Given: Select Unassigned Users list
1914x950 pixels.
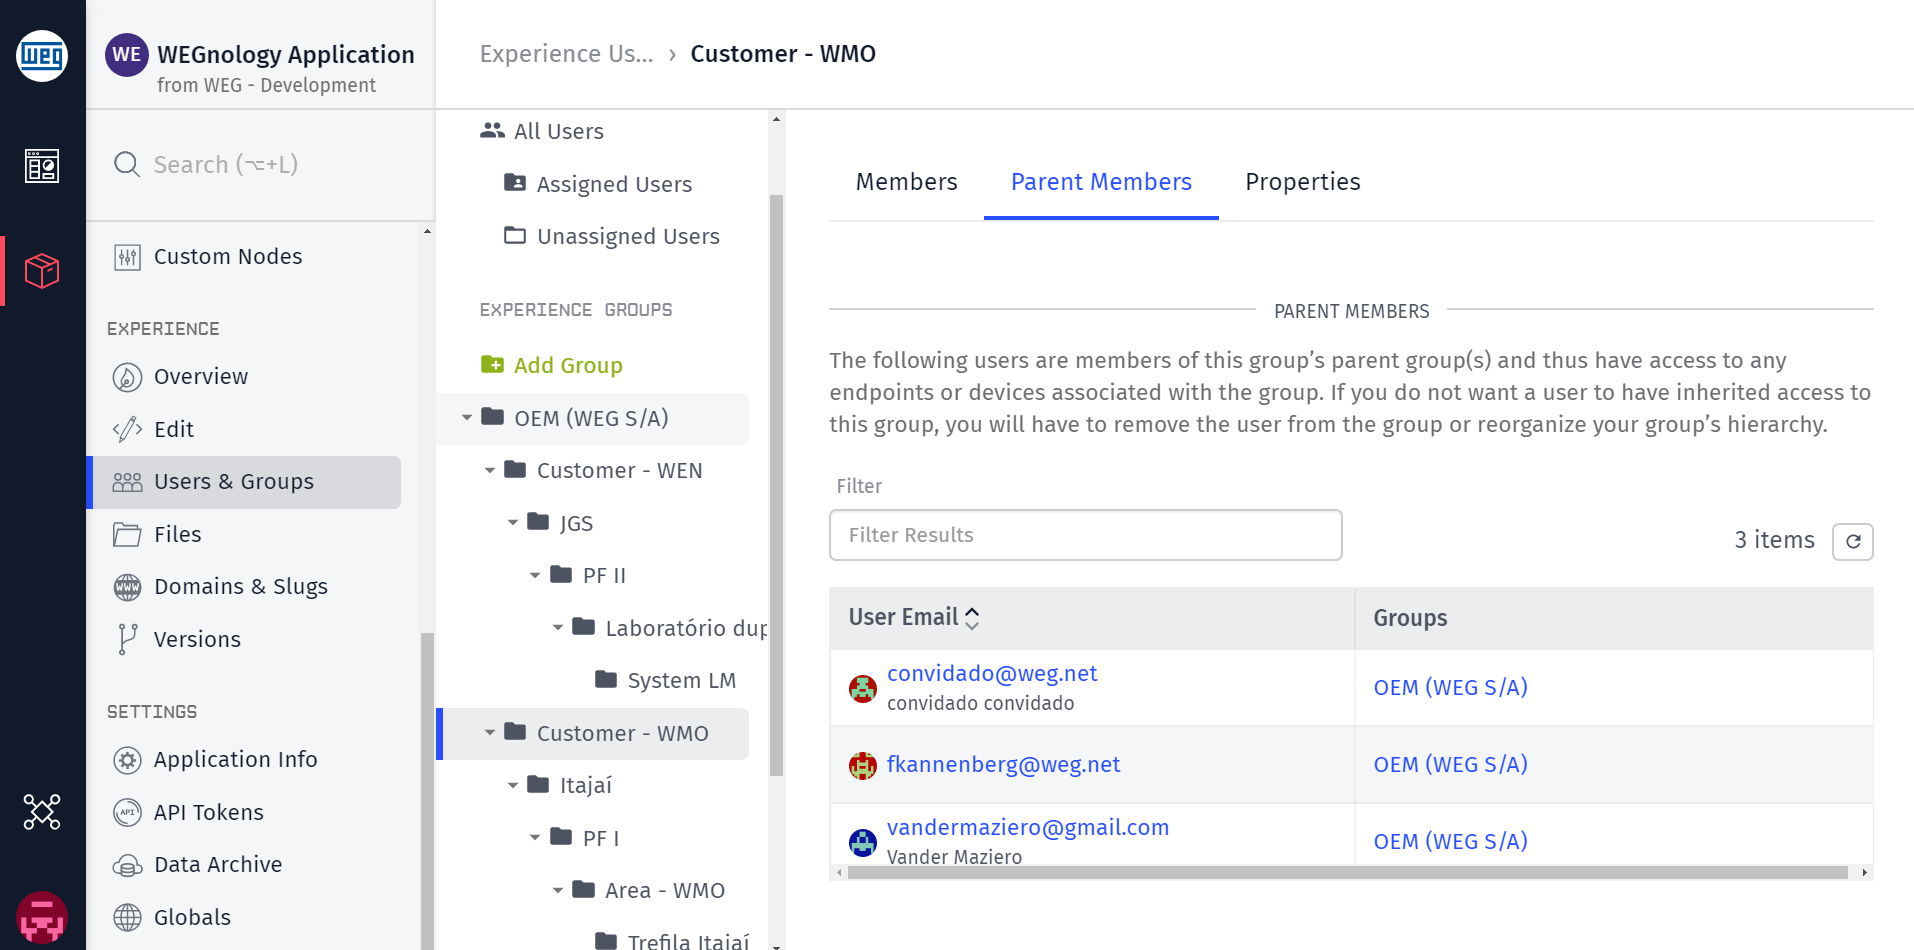Looking at the screenshot, I should coord(628,236).
